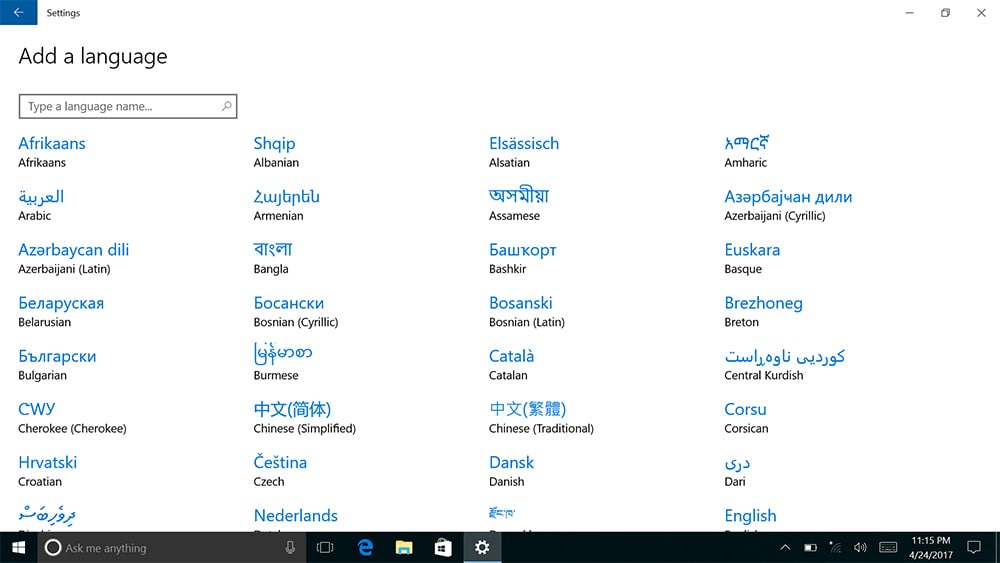Open the Action Center notifications icon
Image resolution: width=1000 pixels, height=563 pixels.
pos(973,547)
